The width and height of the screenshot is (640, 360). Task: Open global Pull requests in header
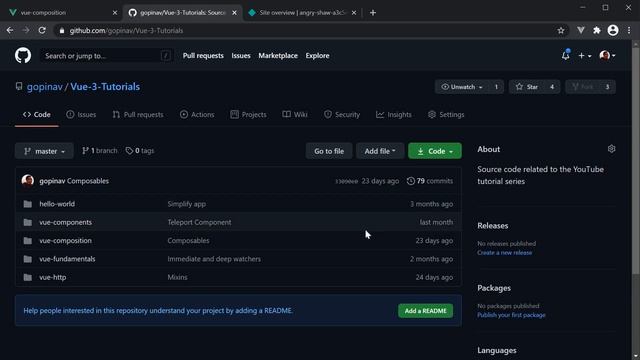[x=203, y=56]
